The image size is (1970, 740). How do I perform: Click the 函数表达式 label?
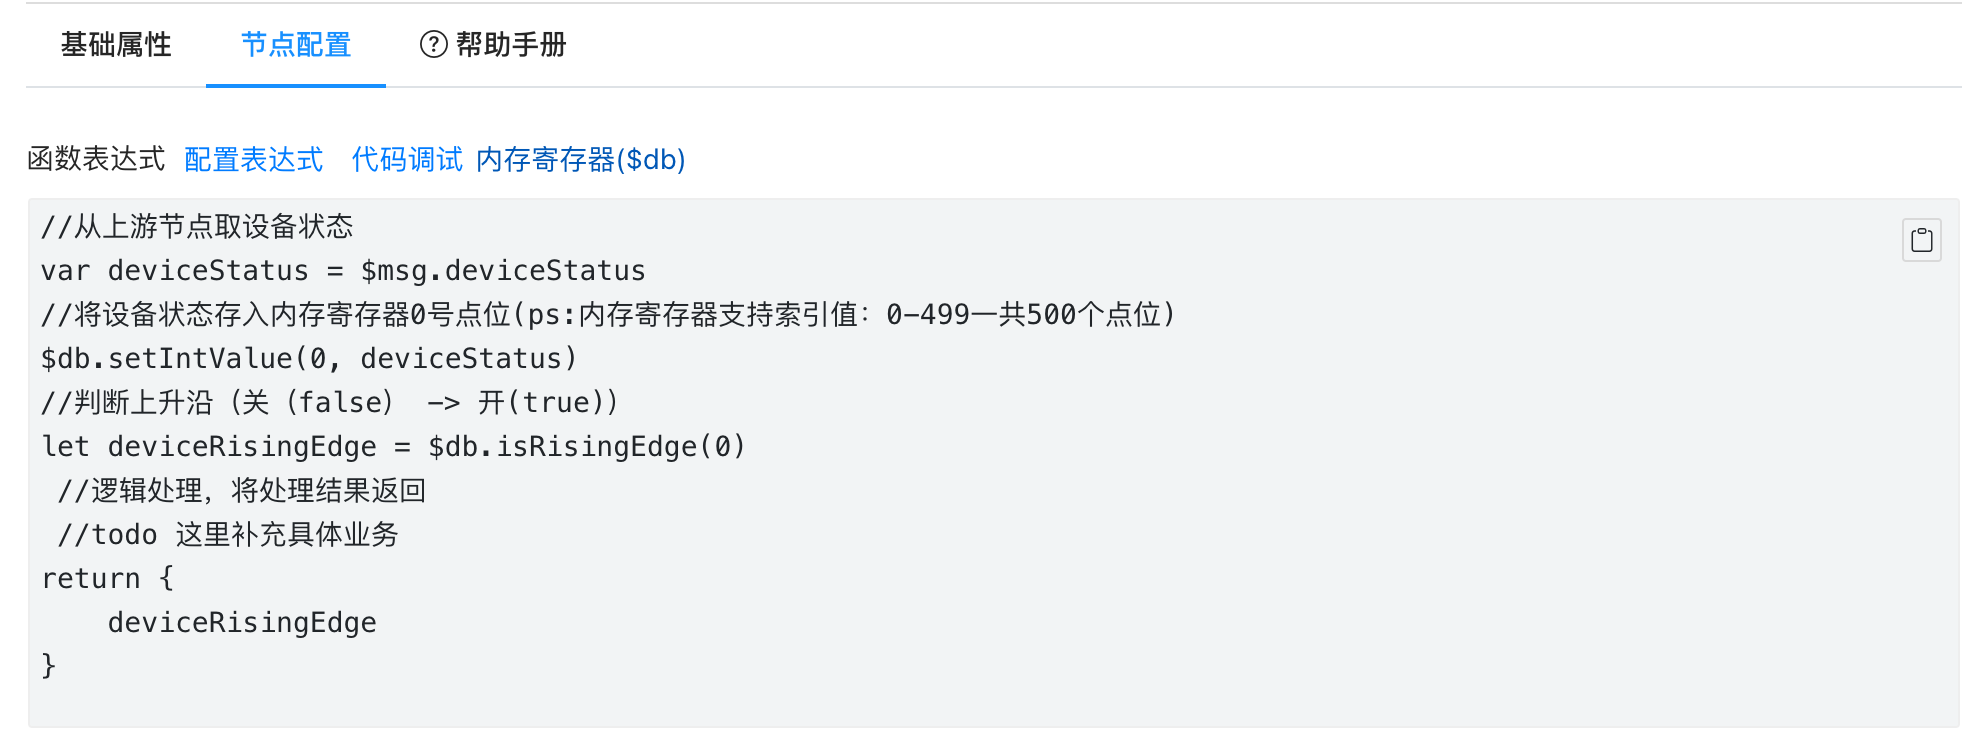point(96,160)
